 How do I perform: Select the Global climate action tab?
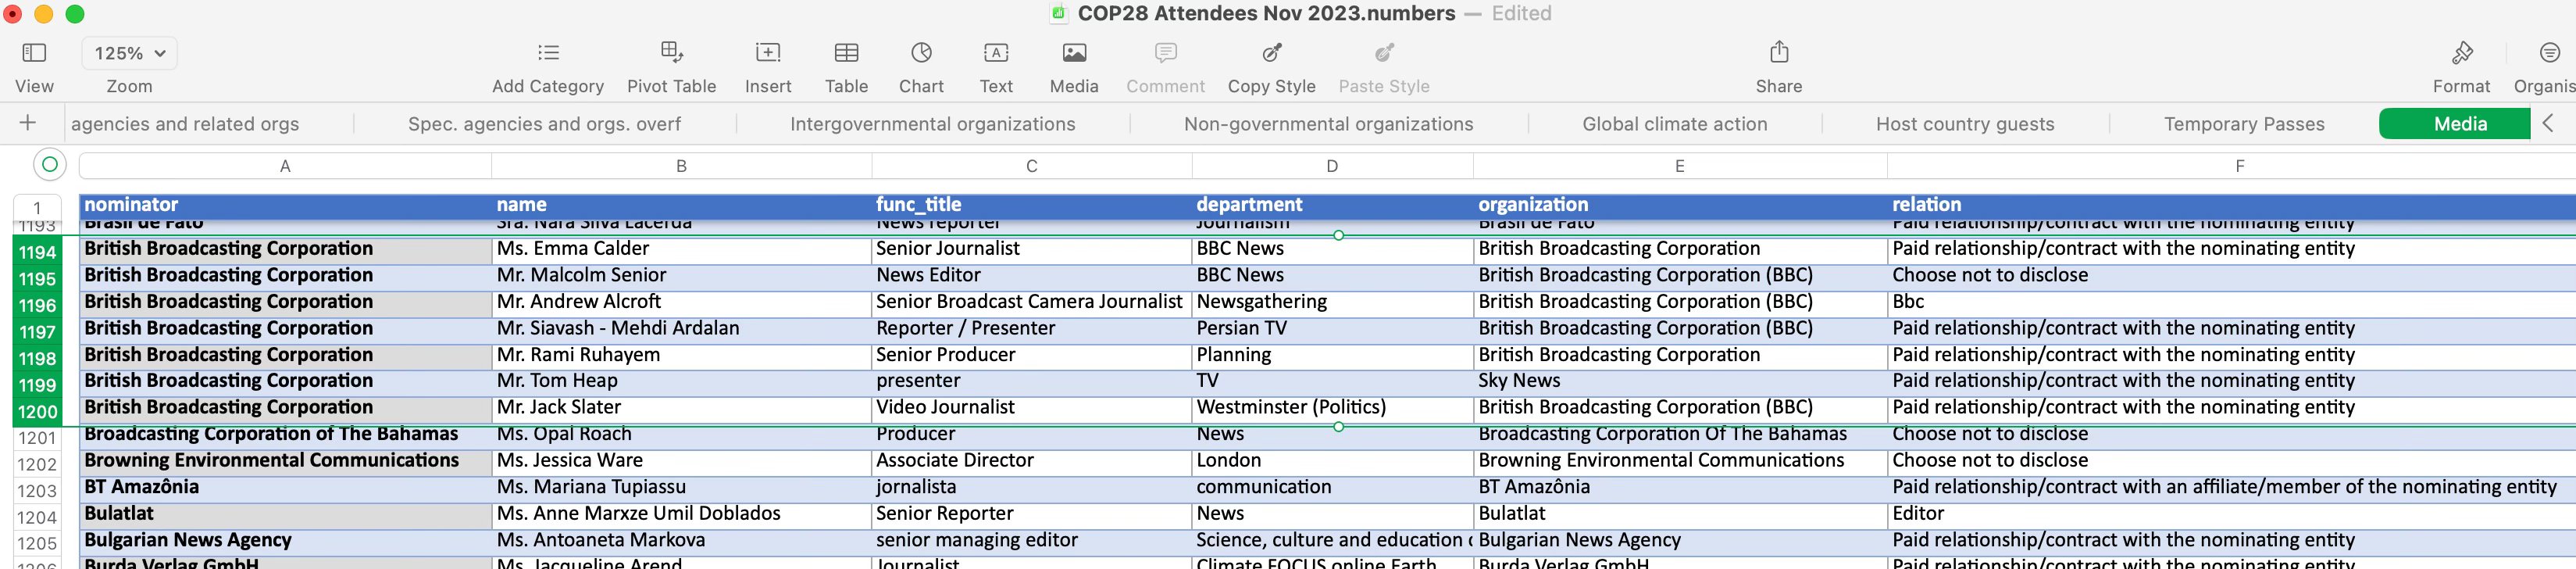pyautogui.click(x=1674, y=124)
